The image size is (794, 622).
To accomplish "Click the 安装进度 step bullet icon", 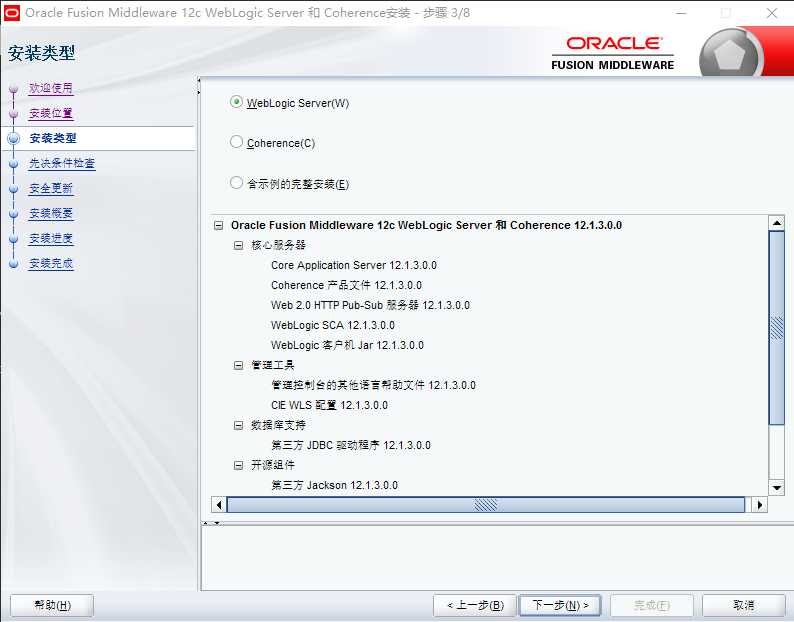I will [14, 239].
